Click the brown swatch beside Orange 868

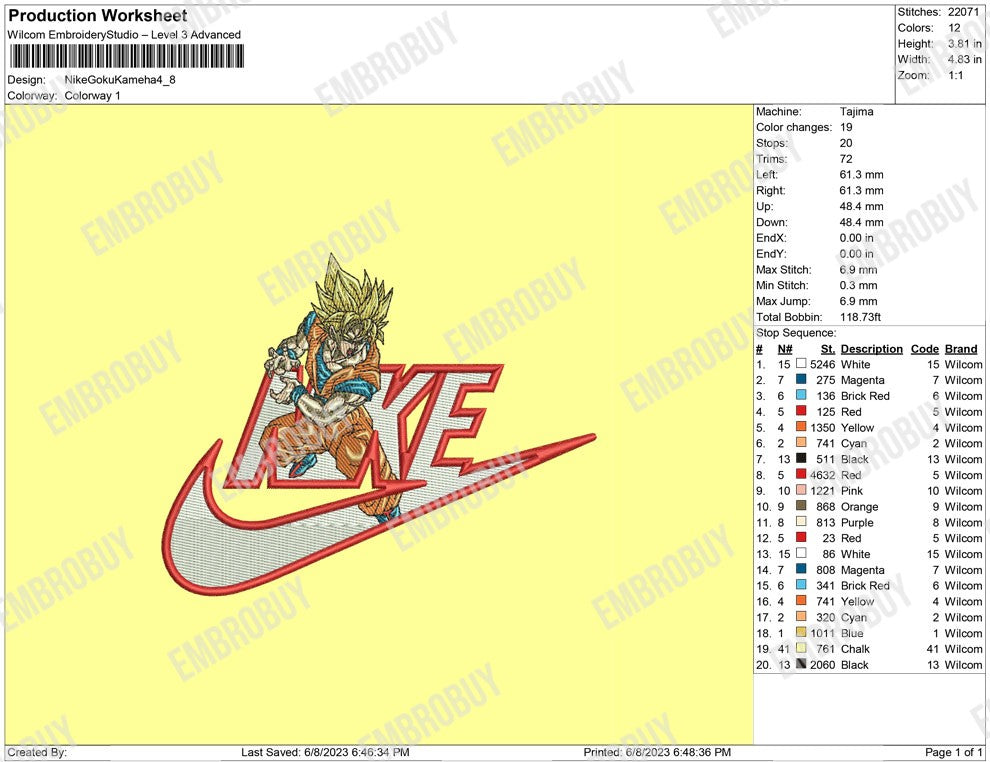point(801,506)
